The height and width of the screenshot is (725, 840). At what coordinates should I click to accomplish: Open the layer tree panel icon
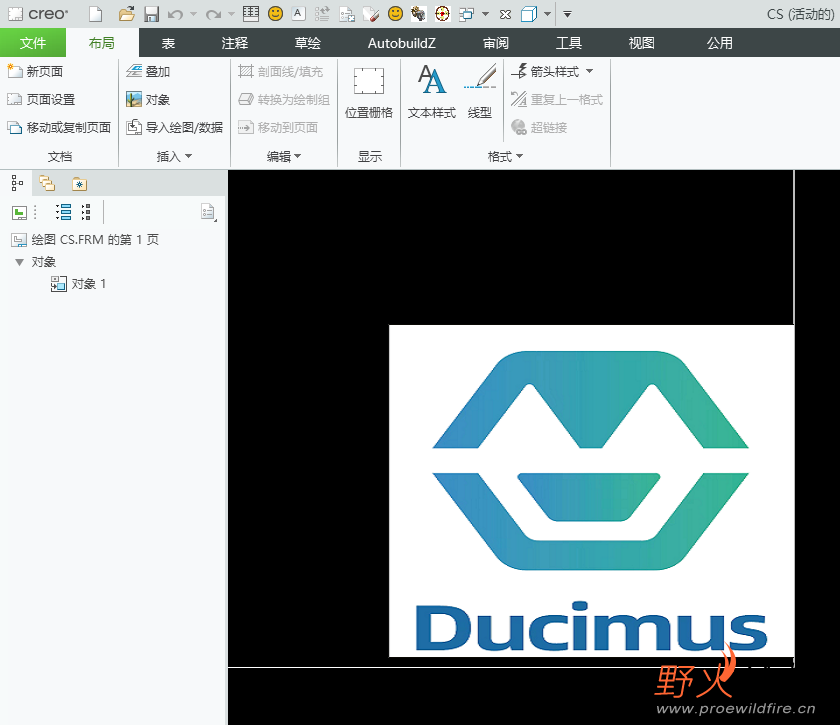click(47, 183)
